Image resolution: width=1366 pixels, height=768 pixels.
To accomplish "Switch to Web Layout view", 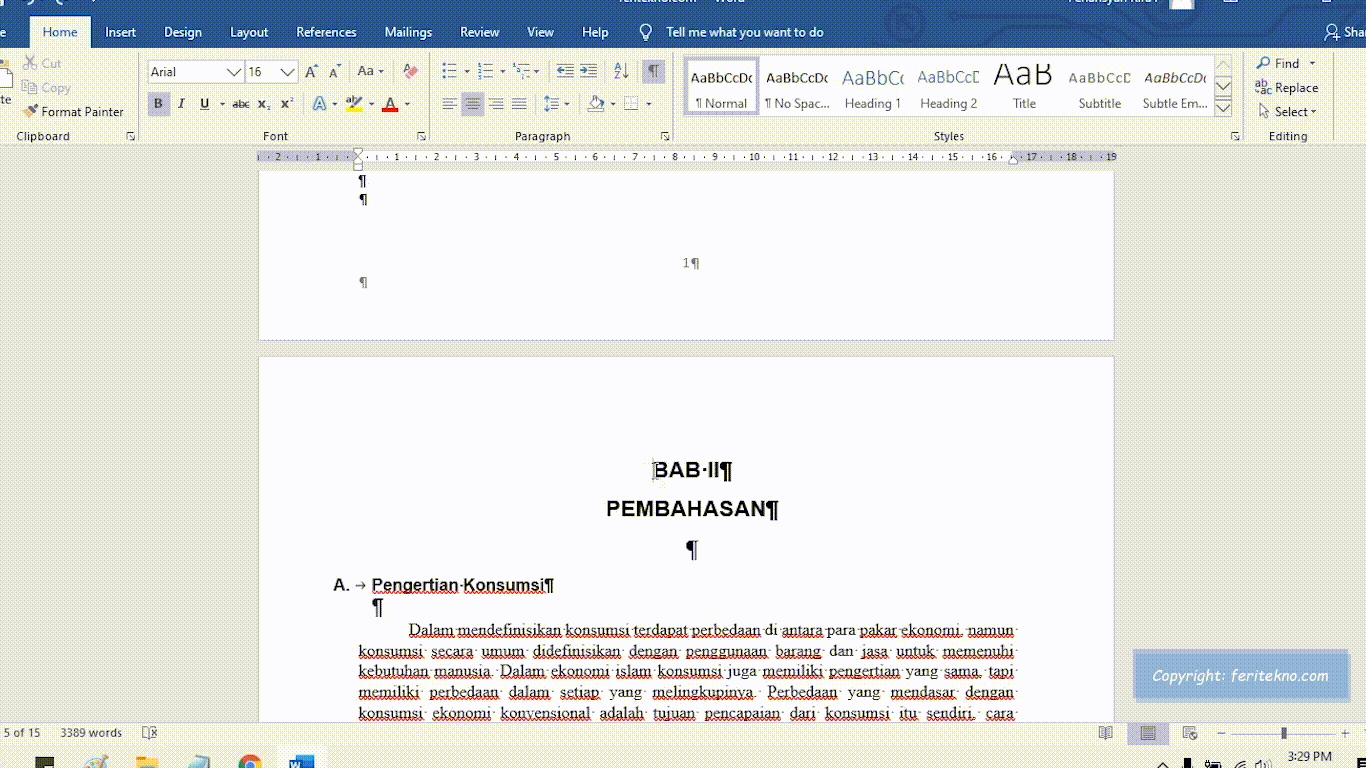I will coord(1190,733).
